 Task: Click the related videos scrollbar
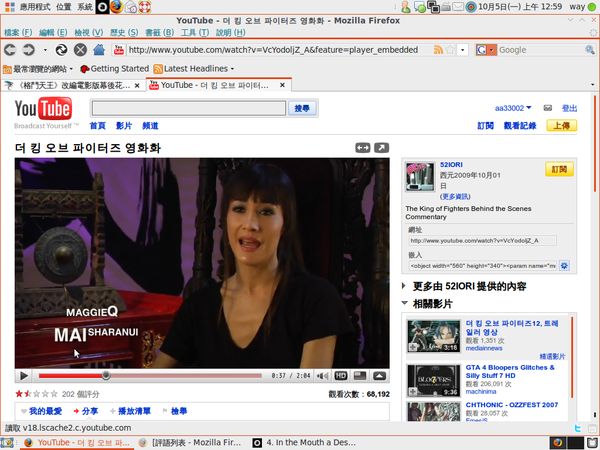click(x=572, y=357)
